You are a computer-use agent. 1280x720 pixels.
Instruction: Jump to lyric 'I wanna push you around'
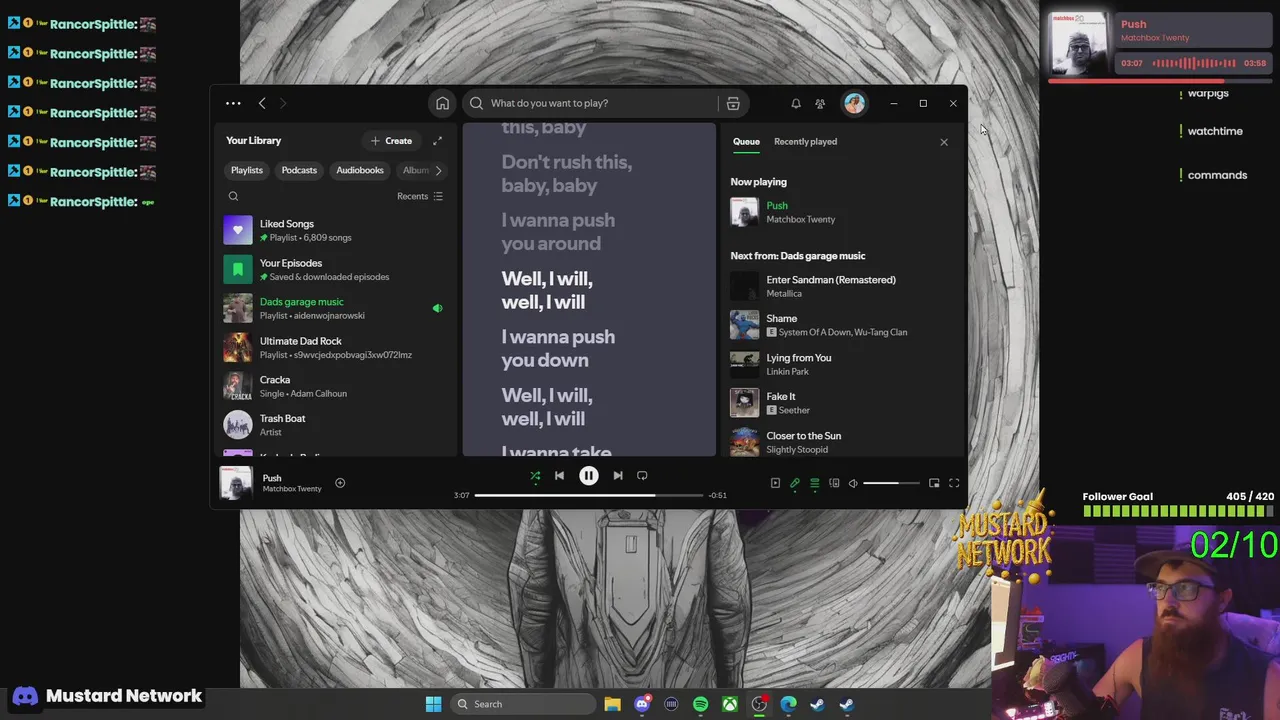point(558,231)
